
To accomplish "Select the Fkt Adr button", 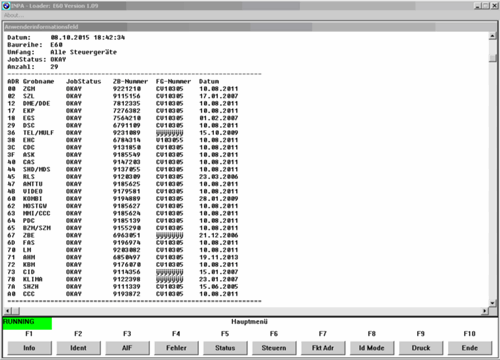I will tap(323, 348).
